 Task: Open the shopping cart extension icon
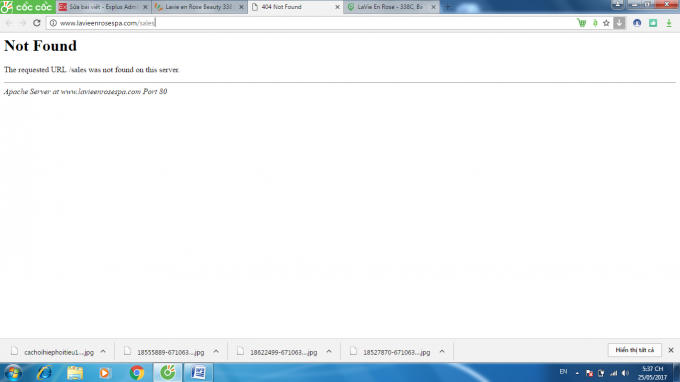click(582, 23)
